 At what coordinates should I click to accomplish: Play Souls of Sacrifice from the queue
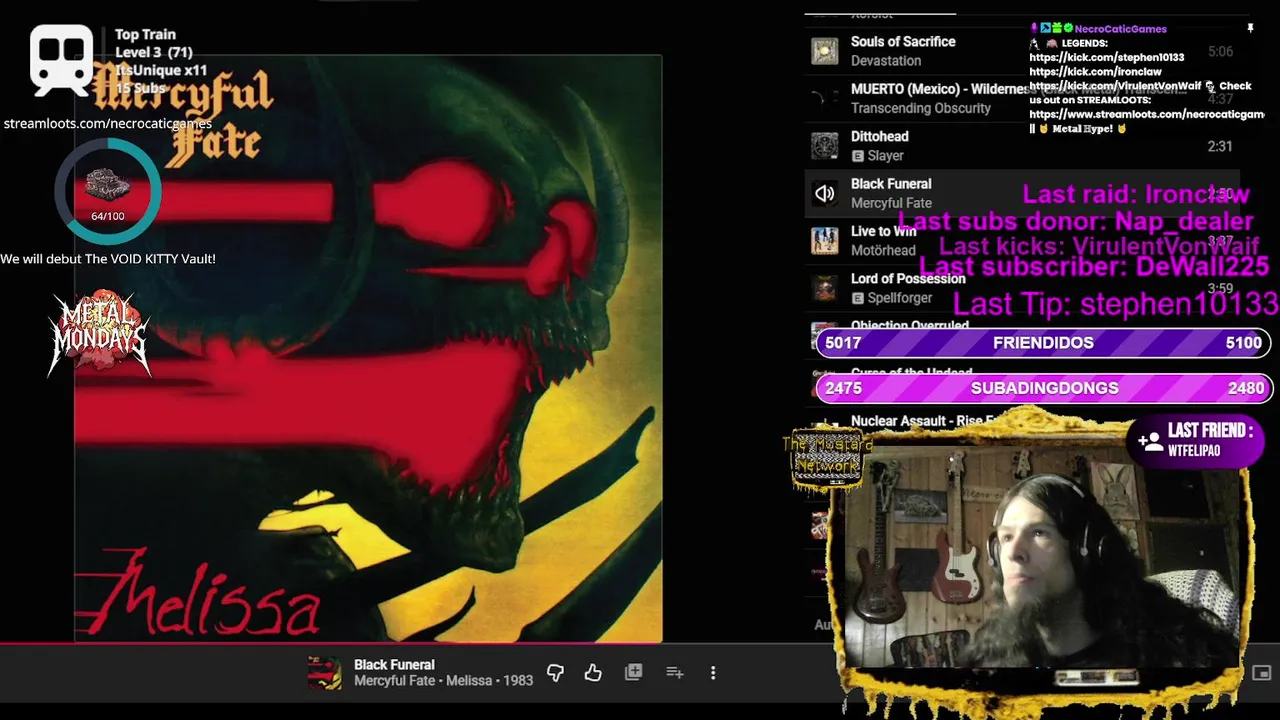point(1022,51)
